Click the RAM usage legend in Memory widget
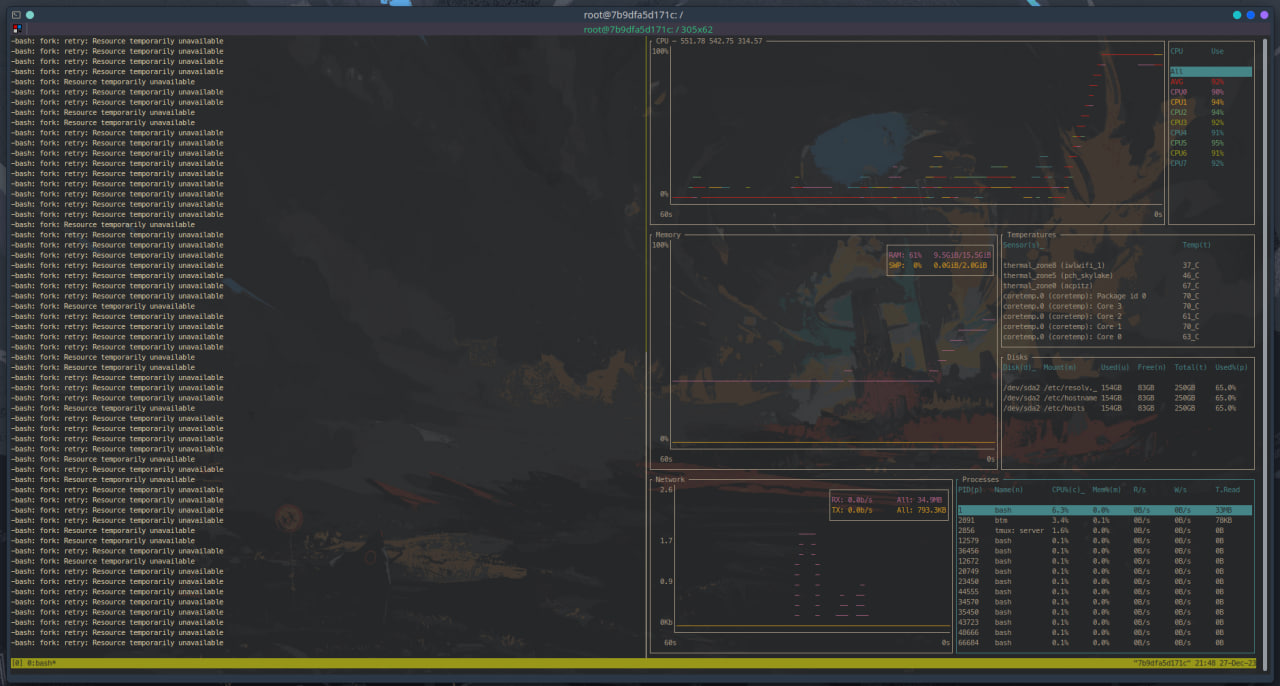 [938, 255]
